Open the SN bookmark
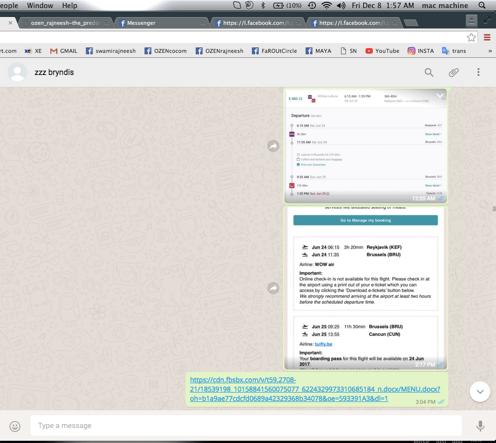Screen dimensions: 496x443 349,51
